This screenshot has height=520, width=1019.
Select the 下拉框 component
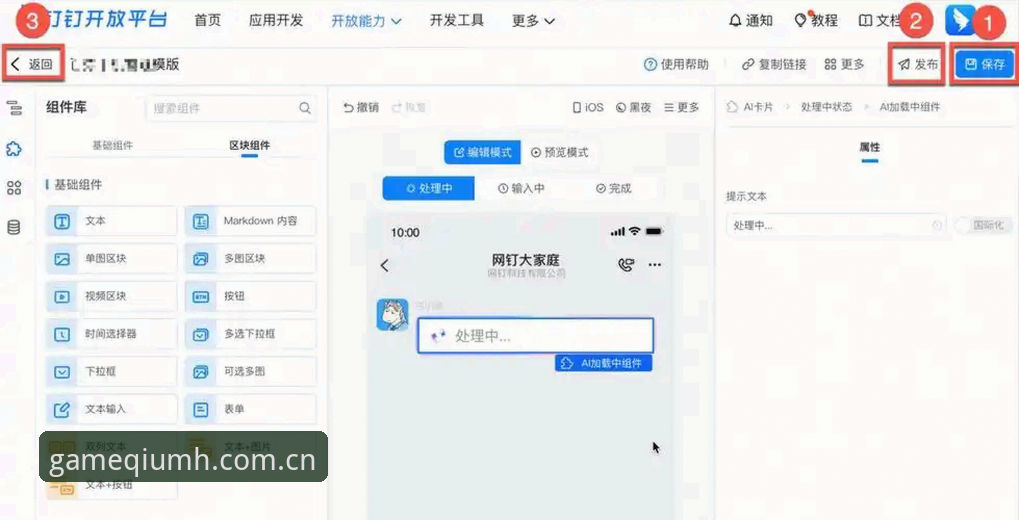111,372
